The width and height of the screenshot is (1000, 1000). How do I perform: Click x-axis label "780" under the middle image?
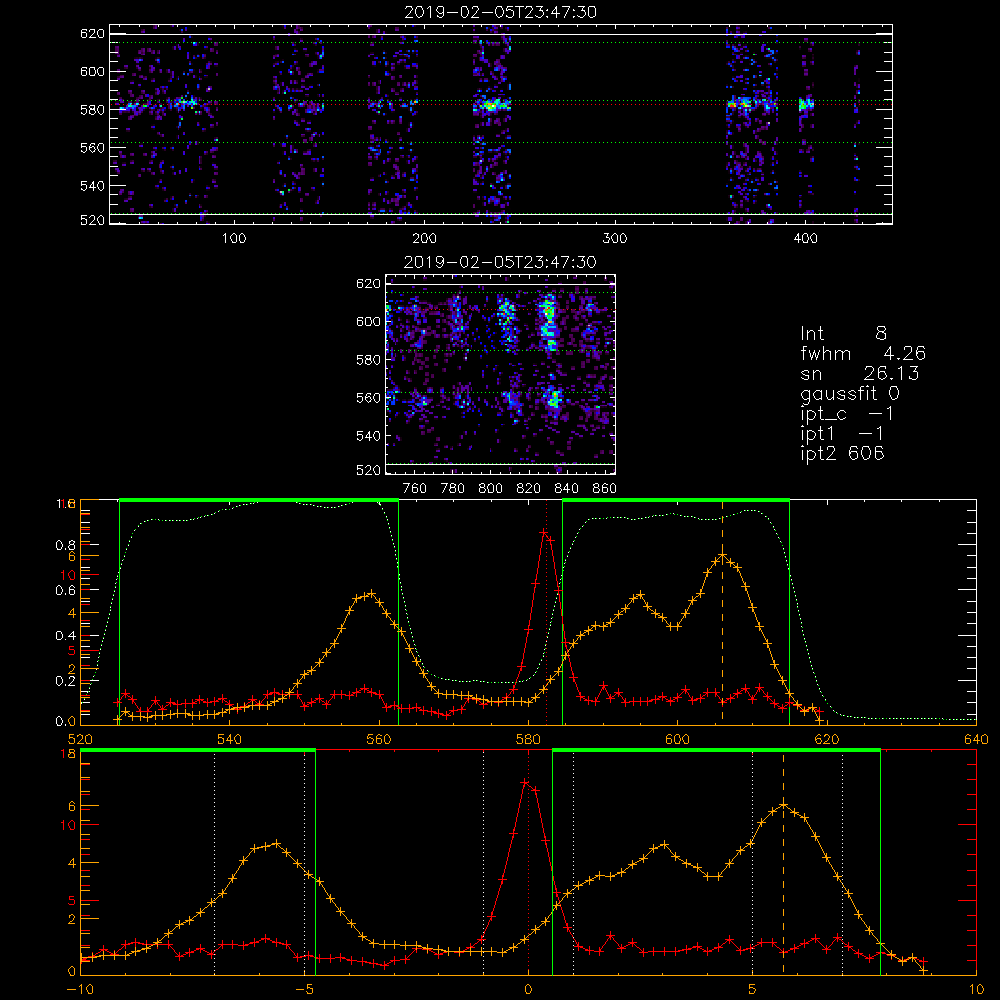coord(453,489)
